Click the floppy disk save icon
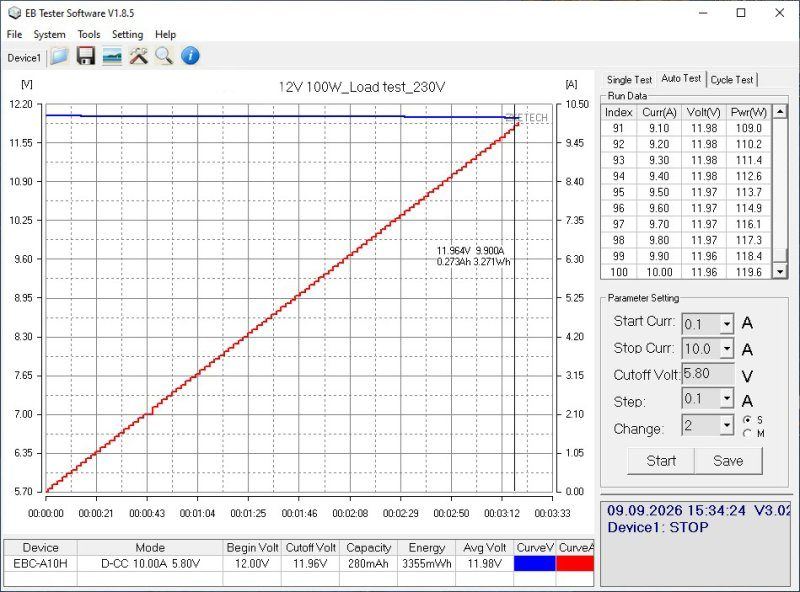Screen dimensions: 800x592 (86, 56)
